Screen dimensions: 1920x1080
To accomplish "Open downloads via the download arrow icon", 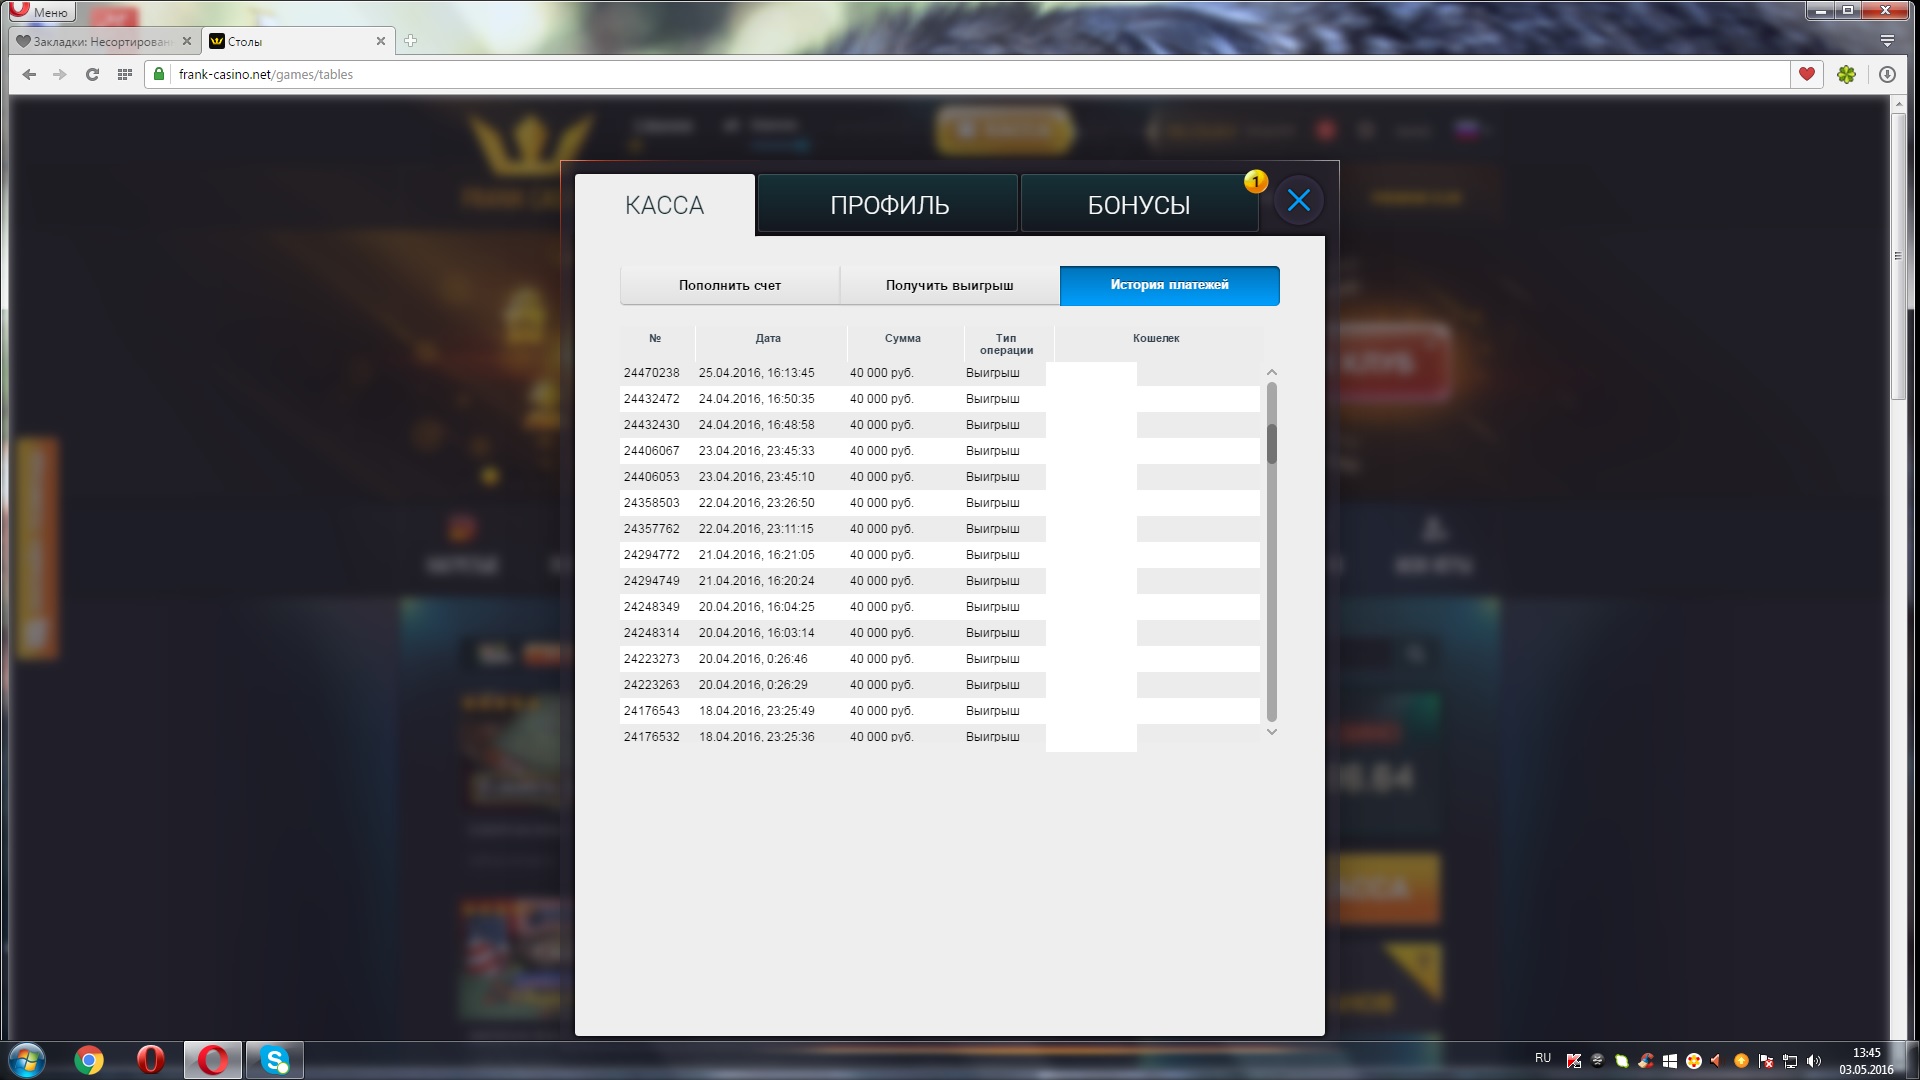I will click(1887, 74).
